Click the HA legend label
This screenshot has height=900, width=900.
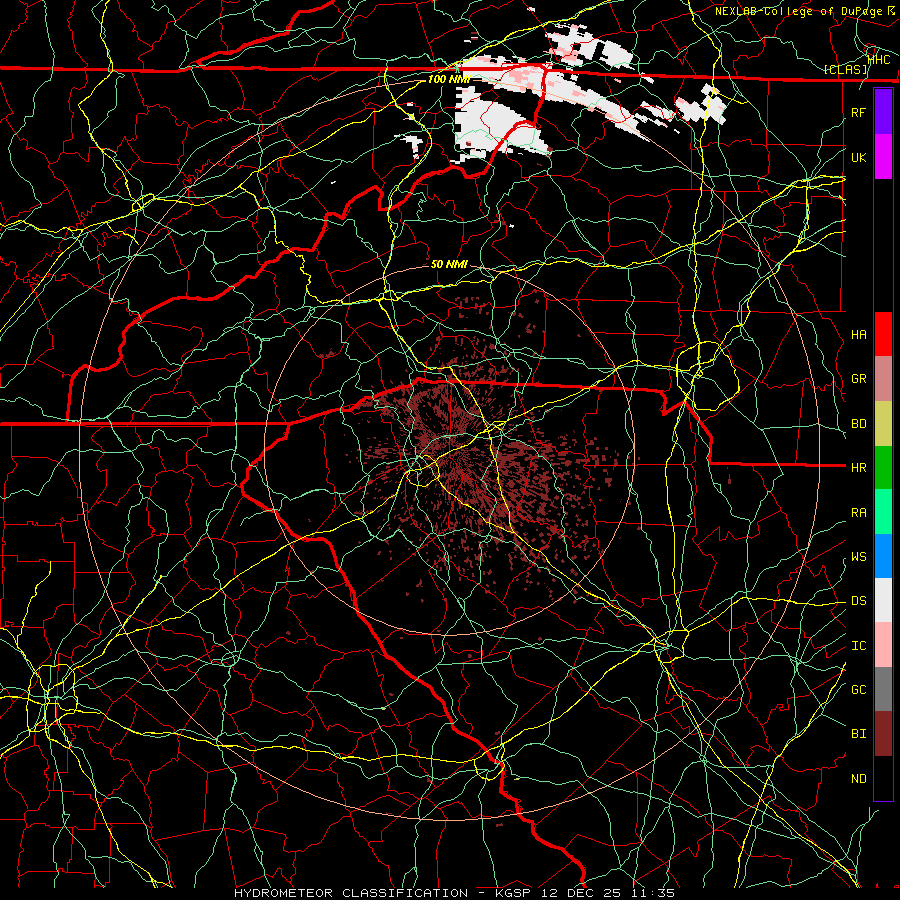(x=858, y=334)
